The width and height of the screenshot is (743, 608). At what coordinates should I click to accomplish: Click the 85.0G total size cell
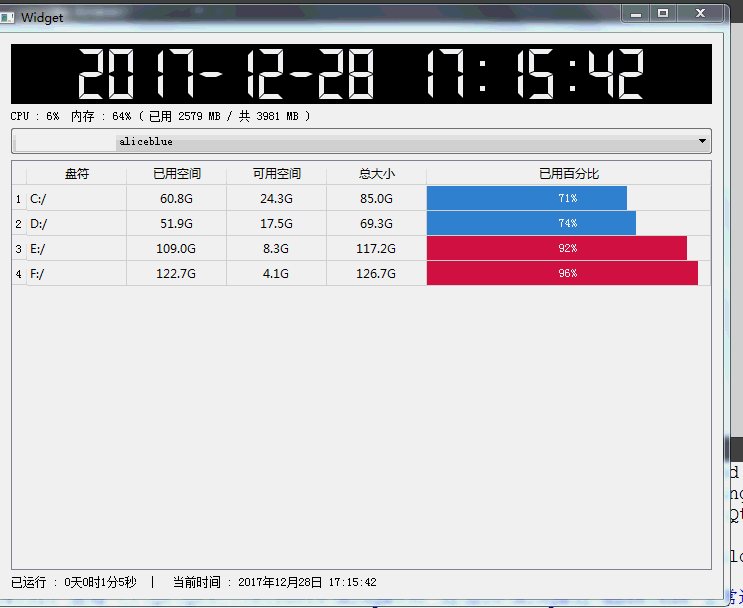click(377, 199)
